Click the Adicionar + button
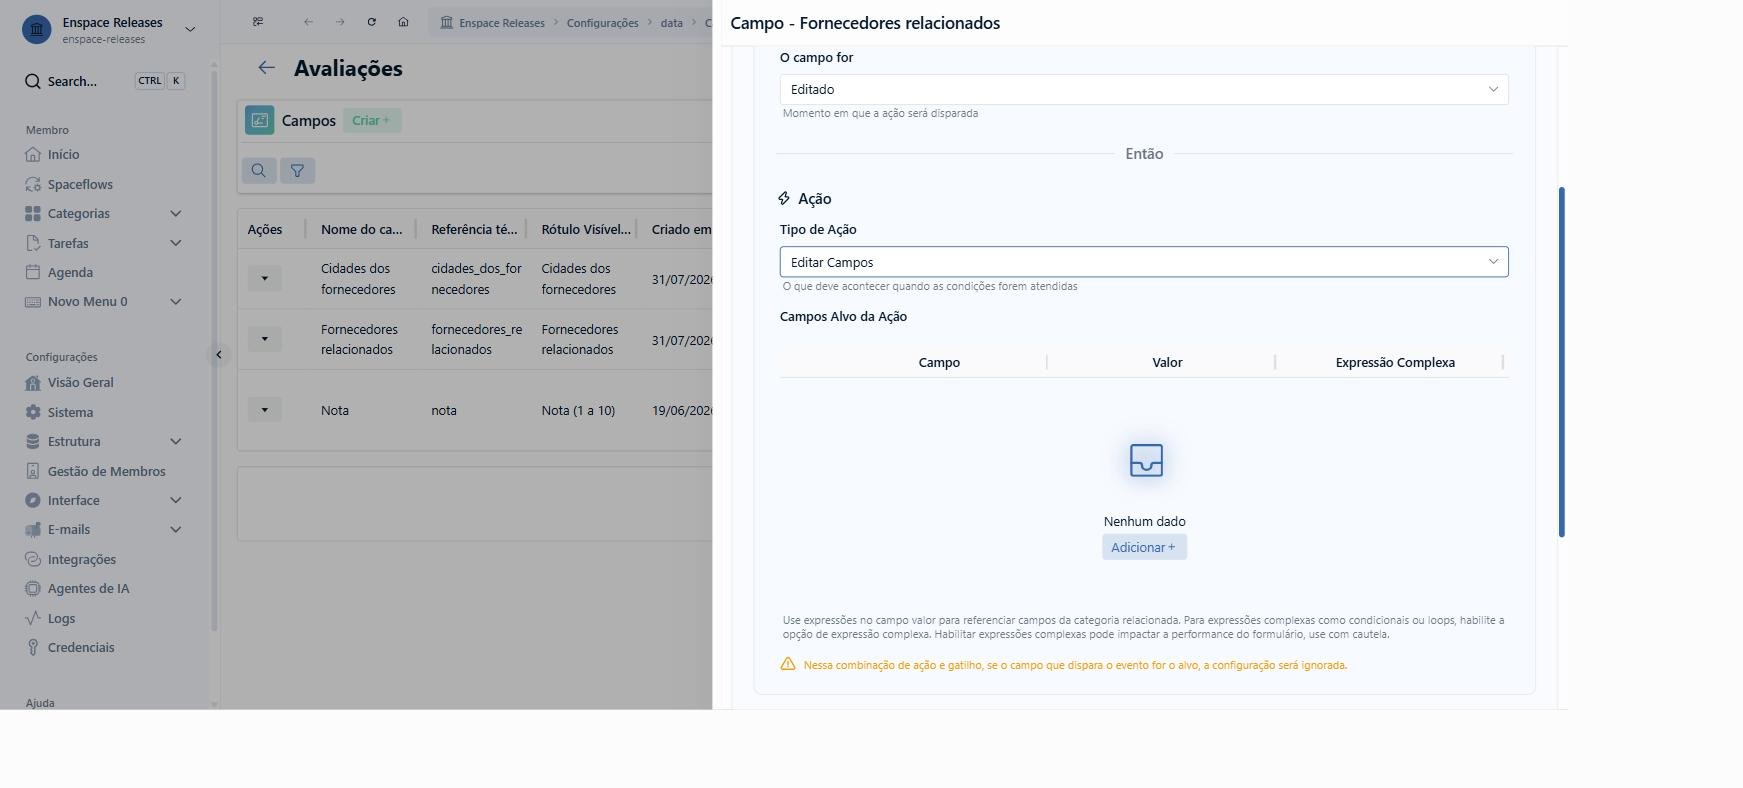Screen dimensions: 1743x788 tap(1144, 547)
